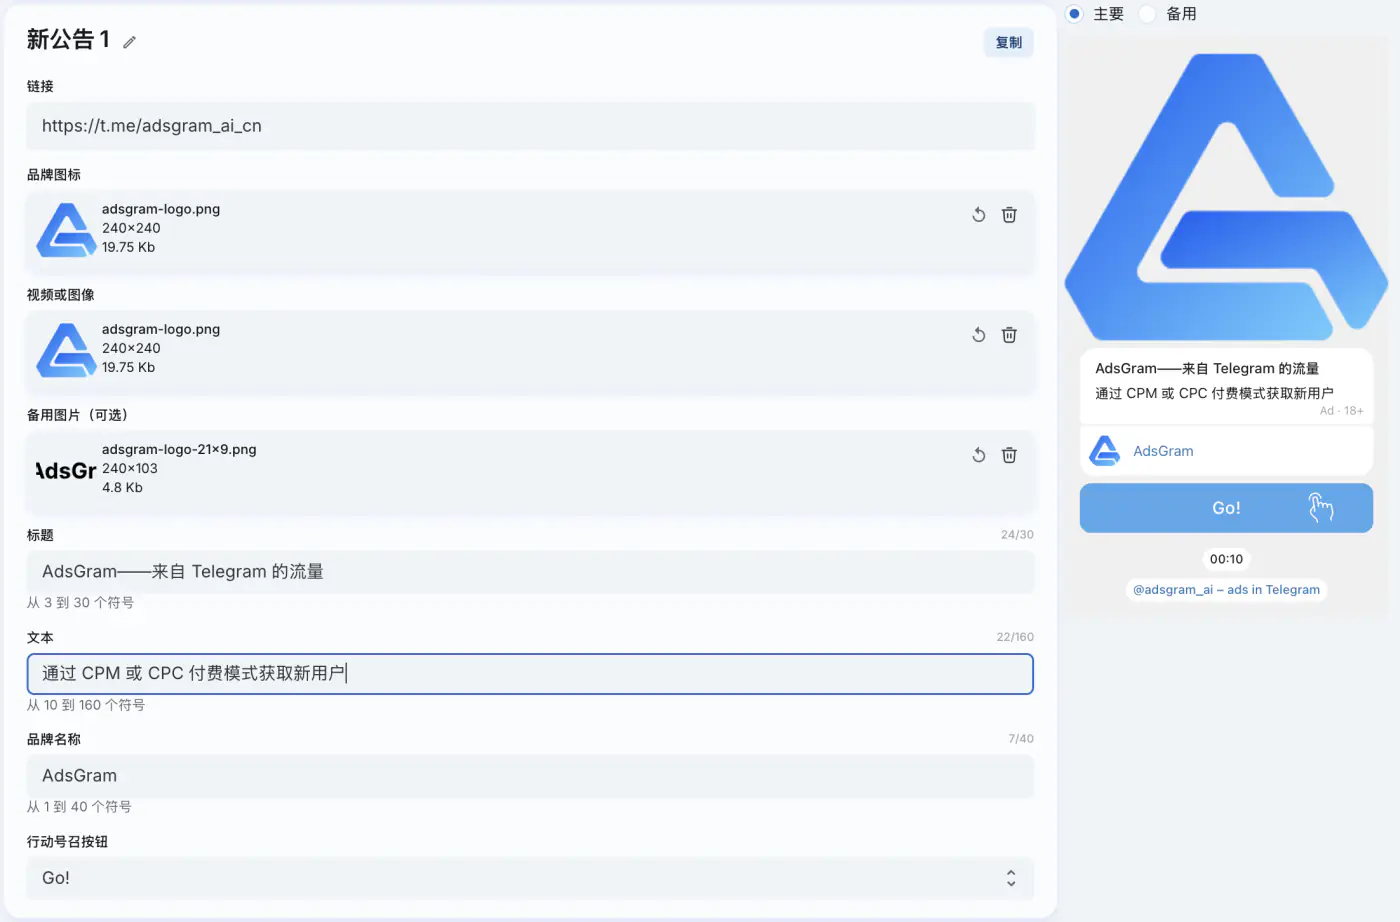Focus the 文本 input field

pyautogui.click(x=530, y=674)
